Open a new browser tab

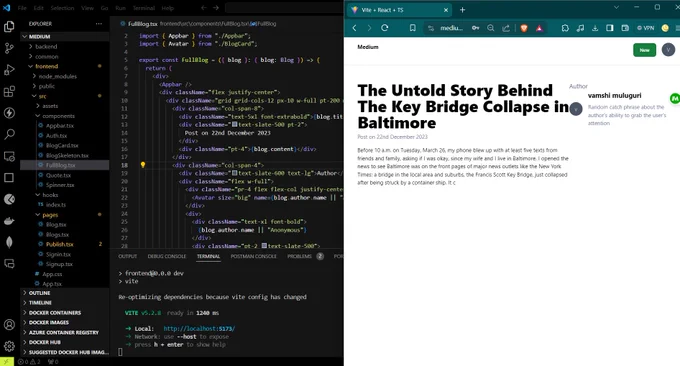[x=462, y=10]
